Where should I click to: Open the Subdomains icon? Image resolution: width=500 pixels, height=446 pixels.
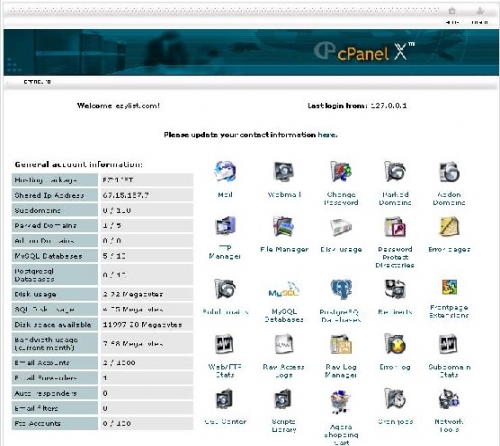225,289
